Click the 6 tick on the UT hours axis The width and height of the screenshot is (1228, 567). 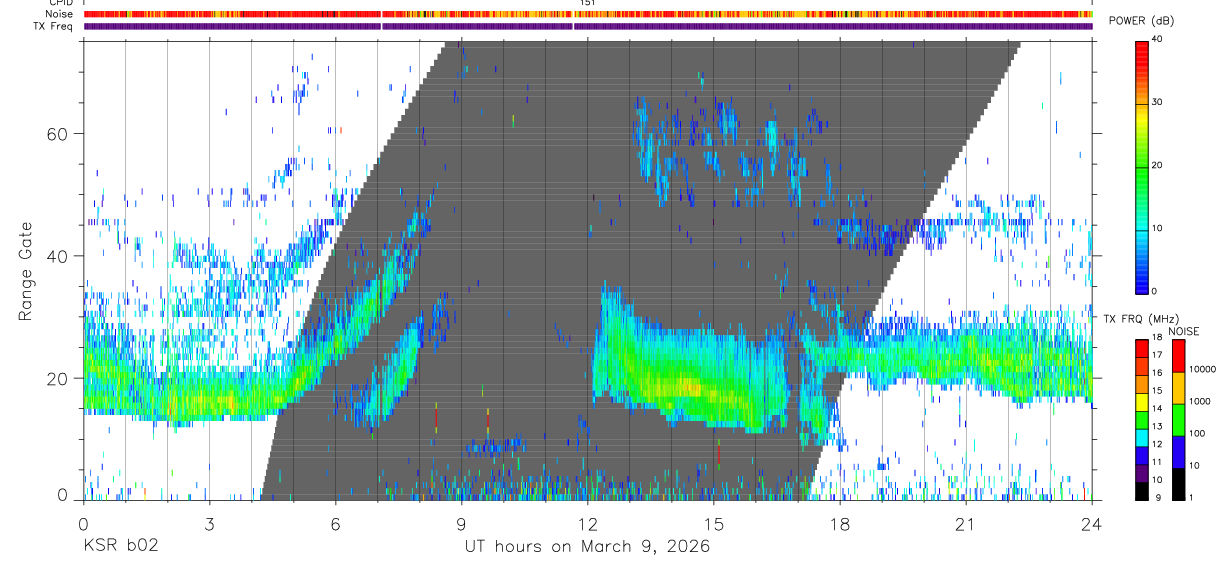coord(335,523)
